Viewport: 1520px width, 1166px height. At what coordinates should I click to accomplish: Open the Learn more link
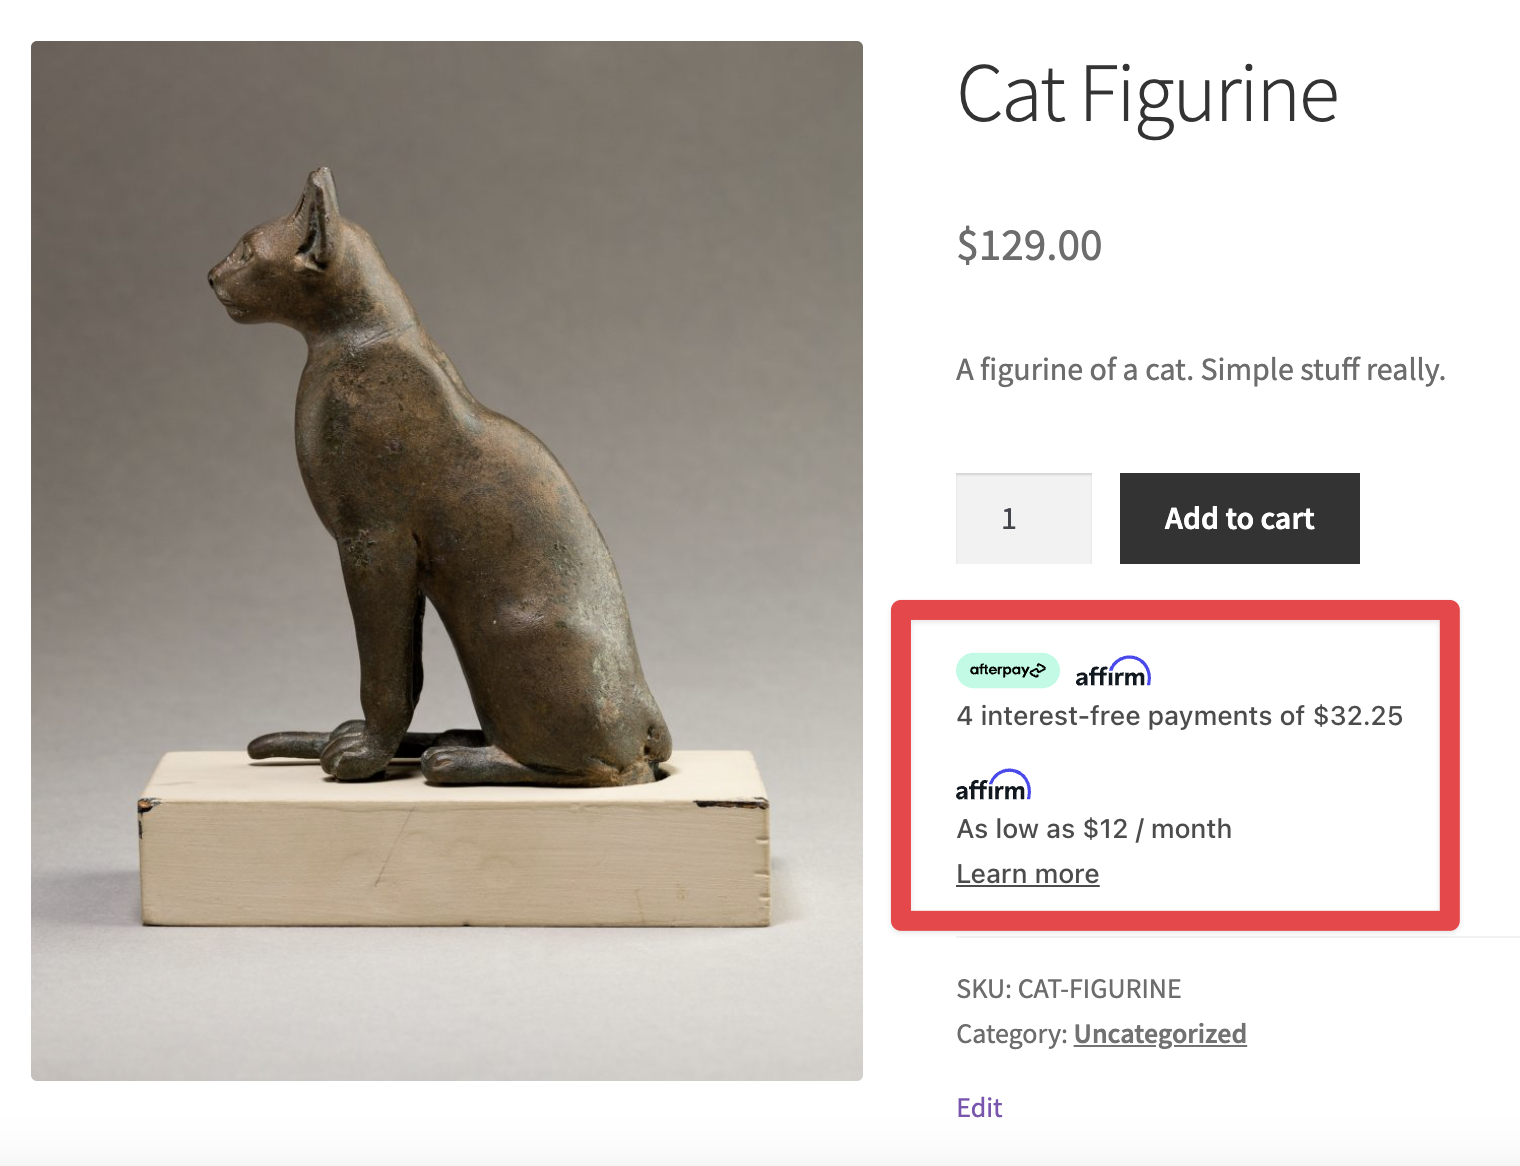click(x=1027, y=874)
